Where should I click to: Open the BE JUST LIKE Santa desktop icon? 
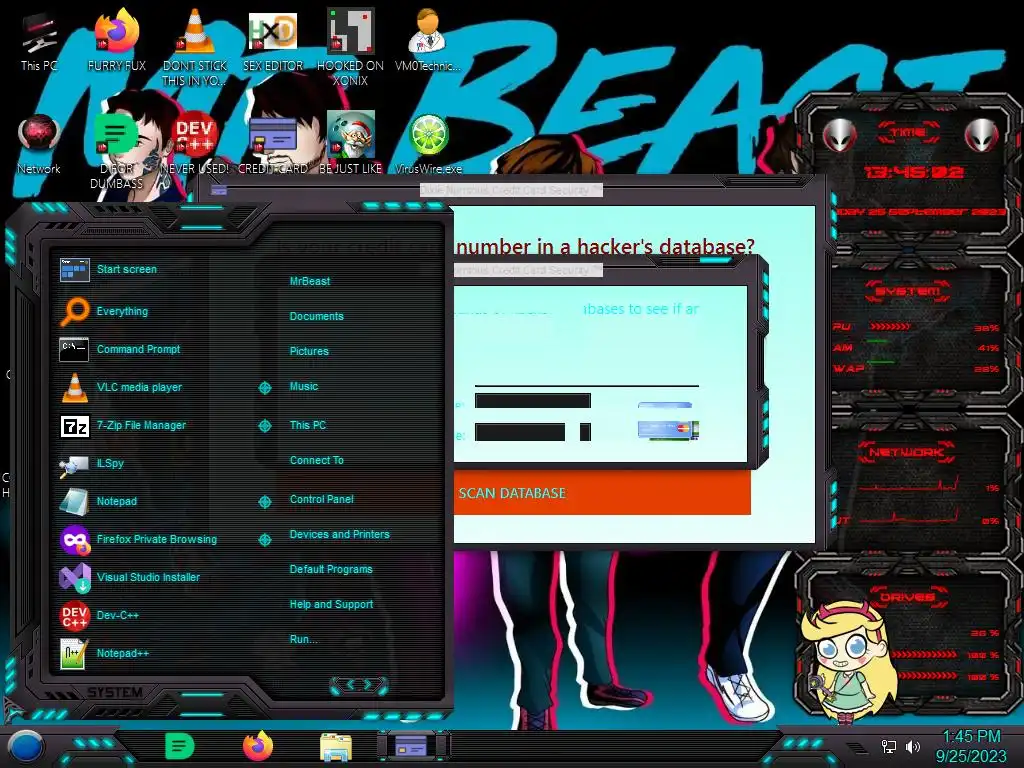pyautogui.click(x=351, y=144)
